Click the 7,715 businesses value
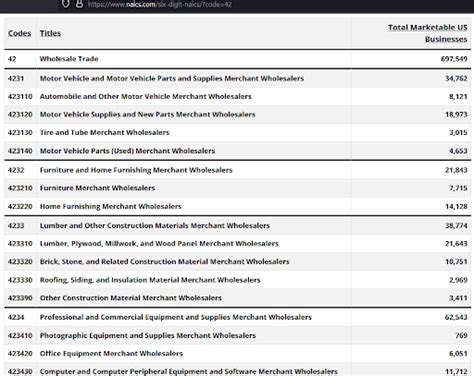 click(458, 188)
